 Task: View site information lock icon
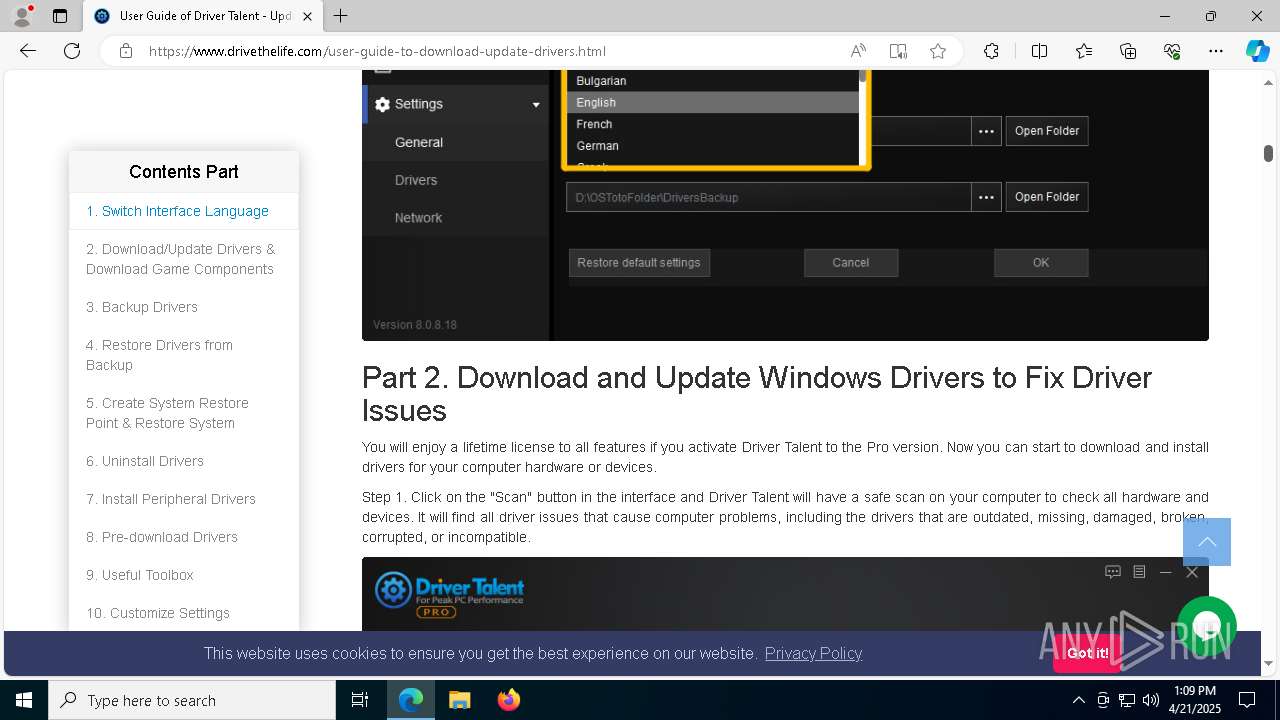tap(126, 51)
